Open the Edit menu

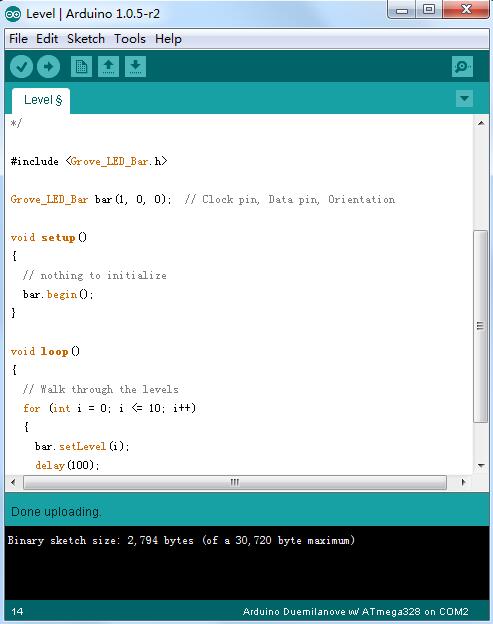pyautogui.click(x=47, y=39)
